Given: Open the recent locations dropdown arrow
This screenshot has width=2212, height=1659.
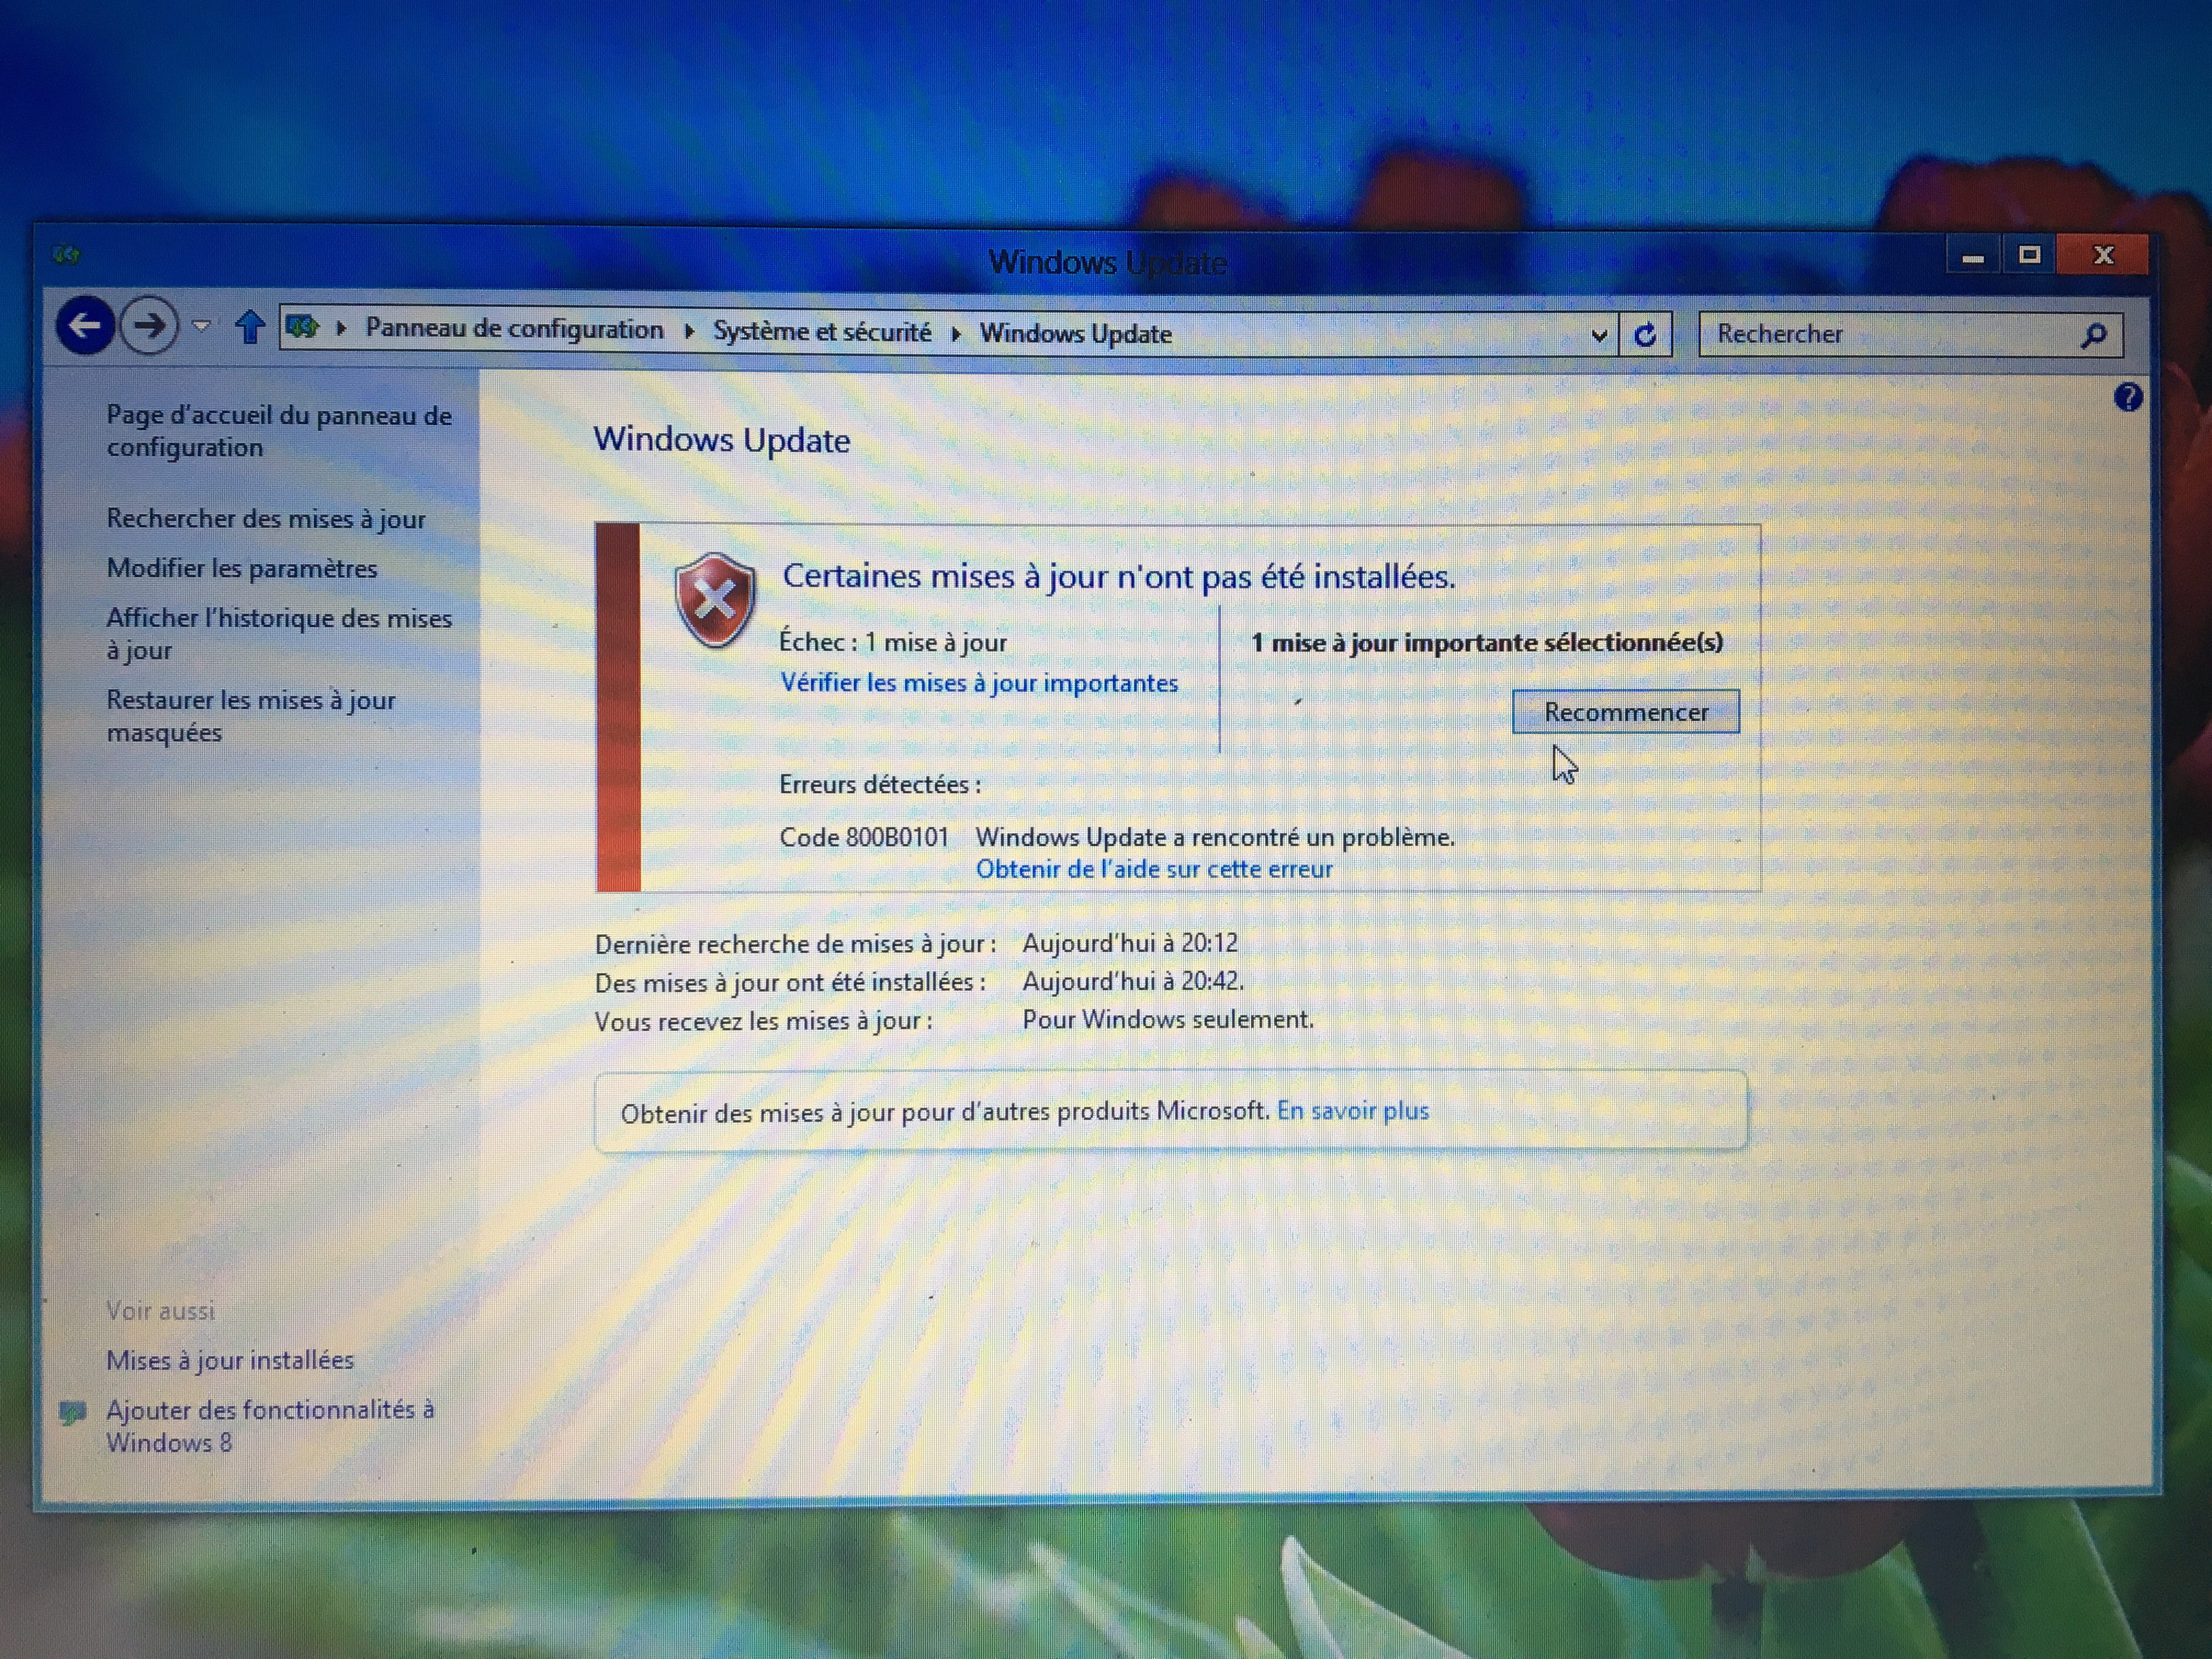Looking at the screenshot, I should pyautogui.click(x=202, y=326).
